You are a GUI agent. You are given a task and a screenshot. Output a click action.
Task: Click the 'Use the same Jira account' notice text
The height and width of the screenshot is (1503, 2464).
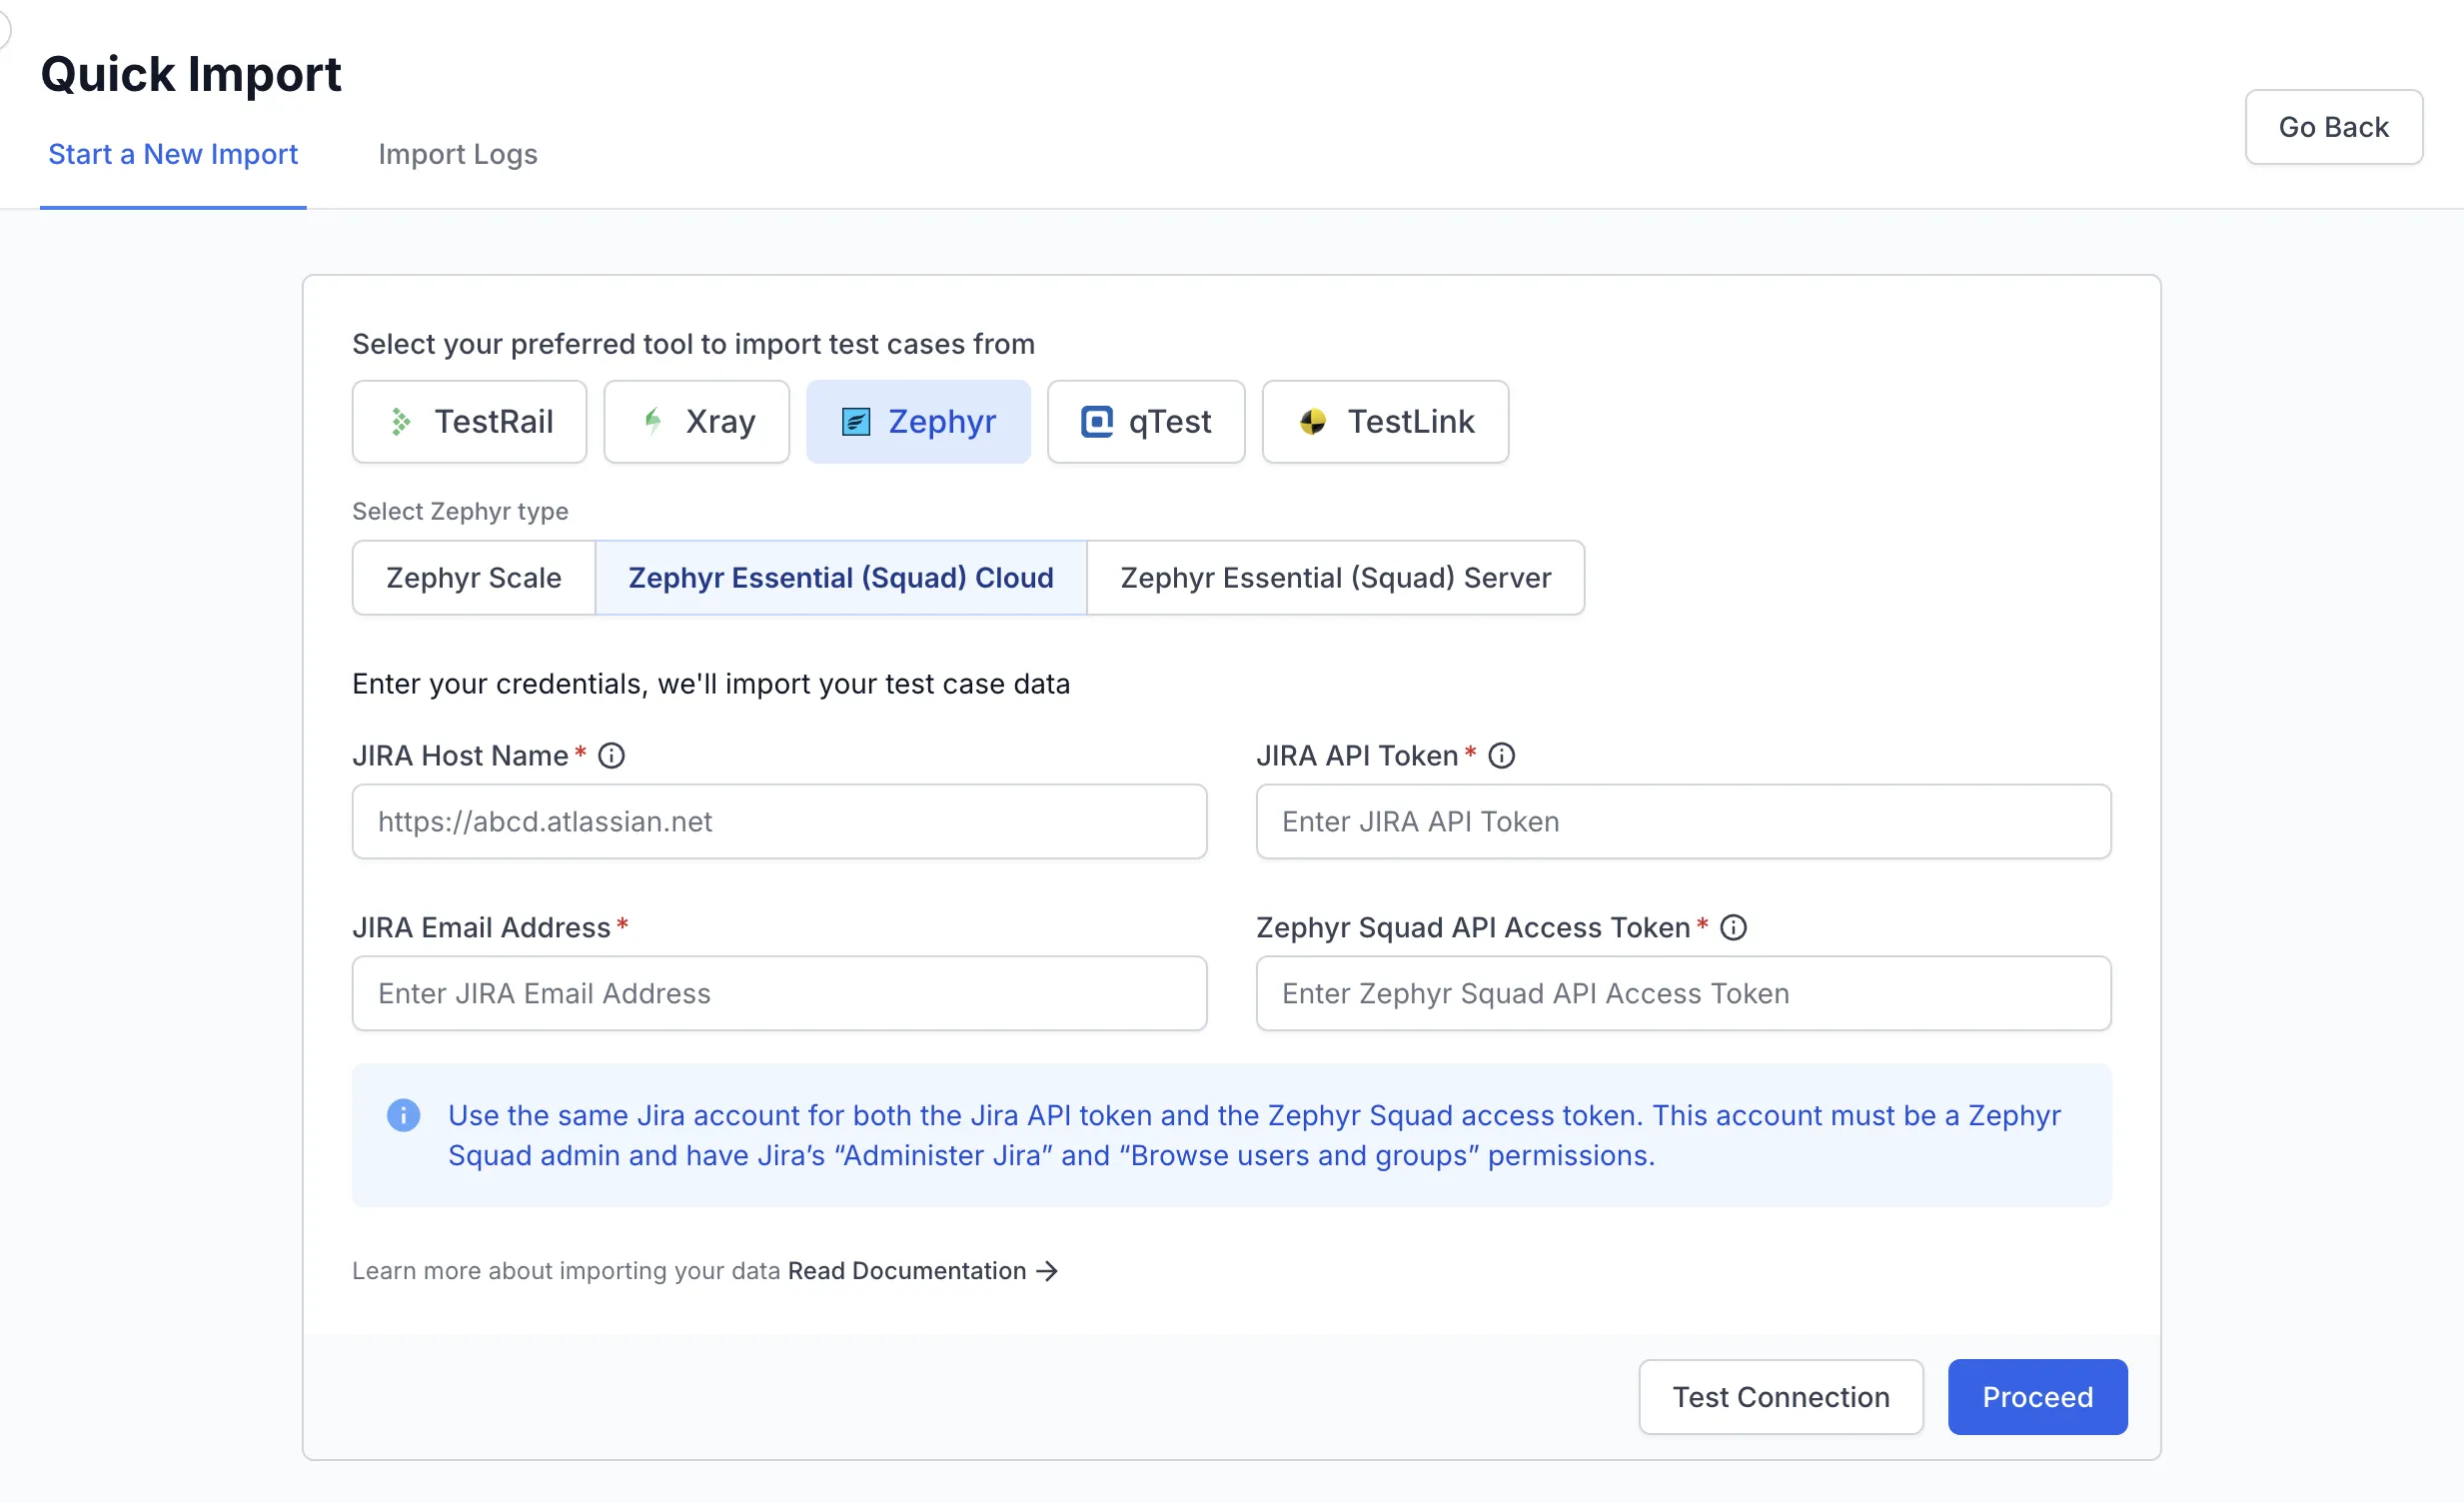(1254, 1136)
